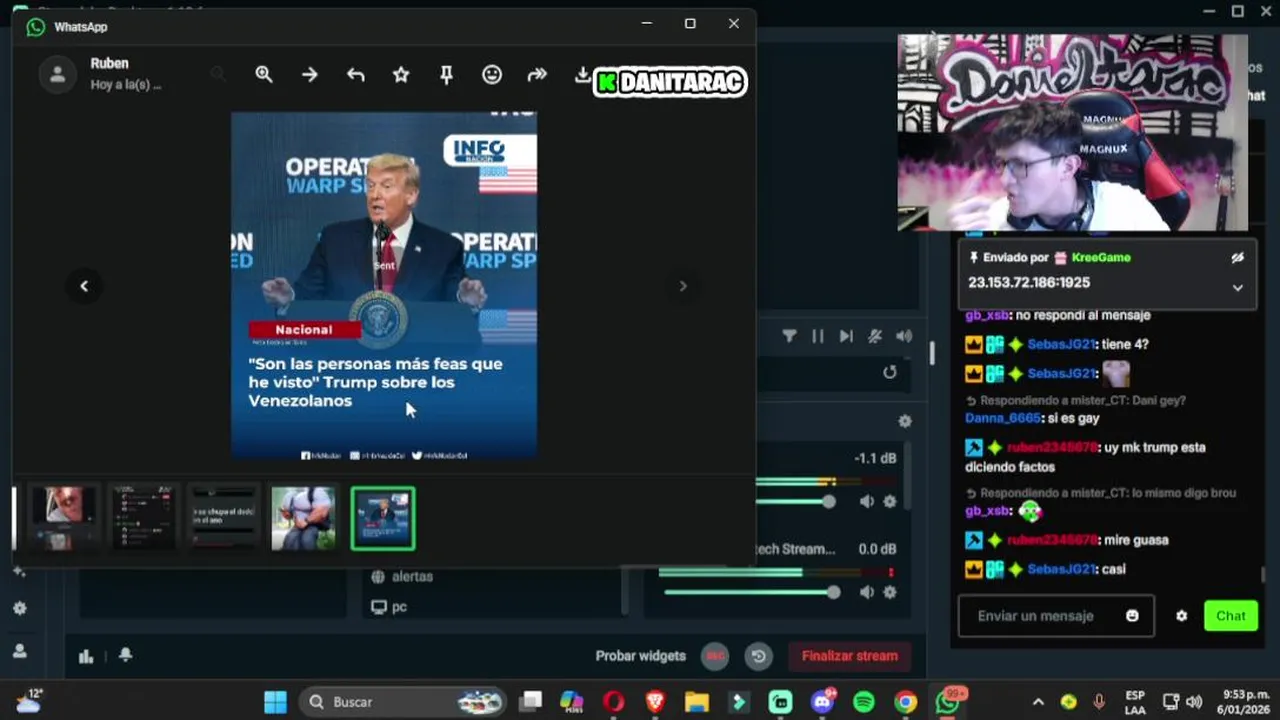Zoom into the WhatsApp image
The width and height of the screenshot is (1280, 720).
click(264, 75)
